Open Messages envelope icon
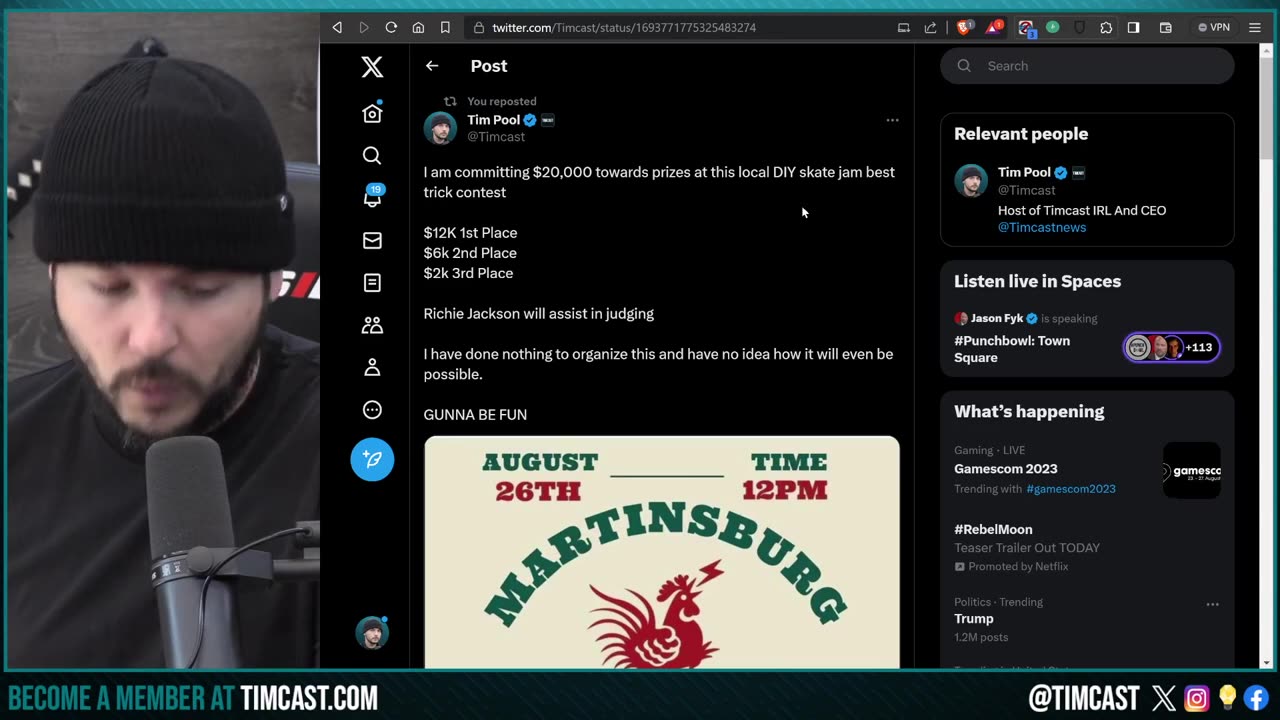 372,240
